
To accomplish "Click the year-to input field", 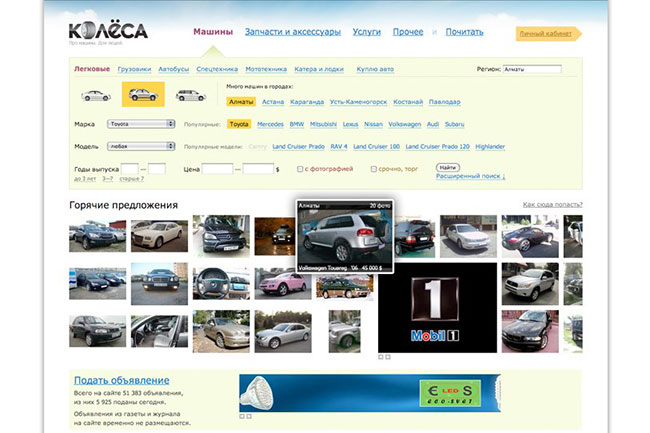I will pyautogui.click(x=157, y=169).
